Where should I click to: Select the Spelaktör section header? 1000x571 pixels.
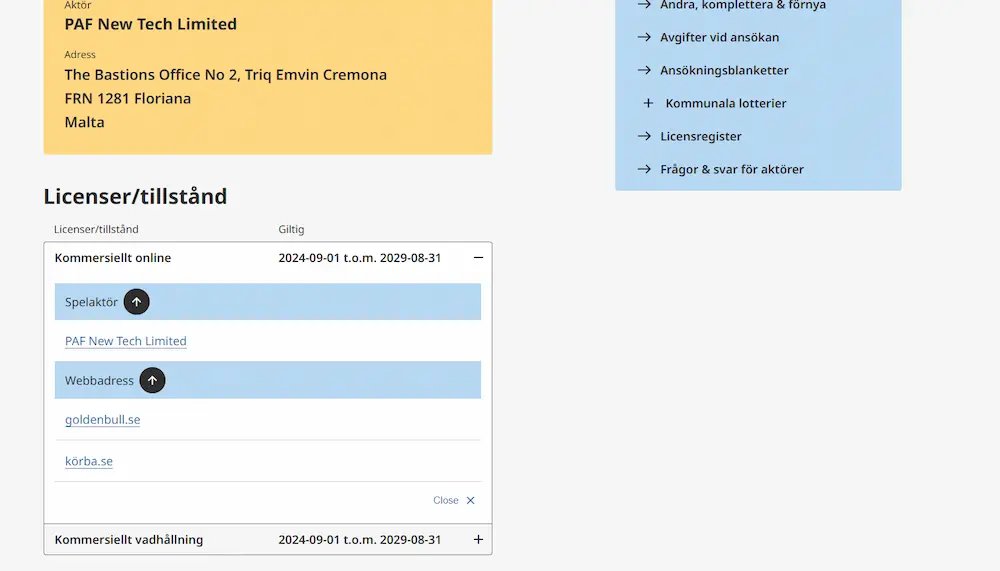[x=268, y=302]
